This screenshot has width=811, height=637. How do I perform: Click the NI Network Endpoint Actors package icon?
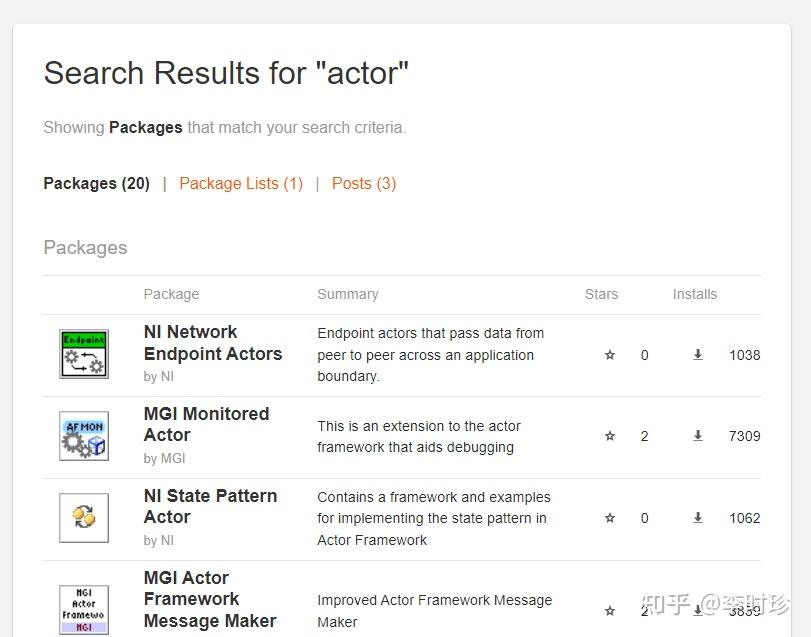coord(84,354)
